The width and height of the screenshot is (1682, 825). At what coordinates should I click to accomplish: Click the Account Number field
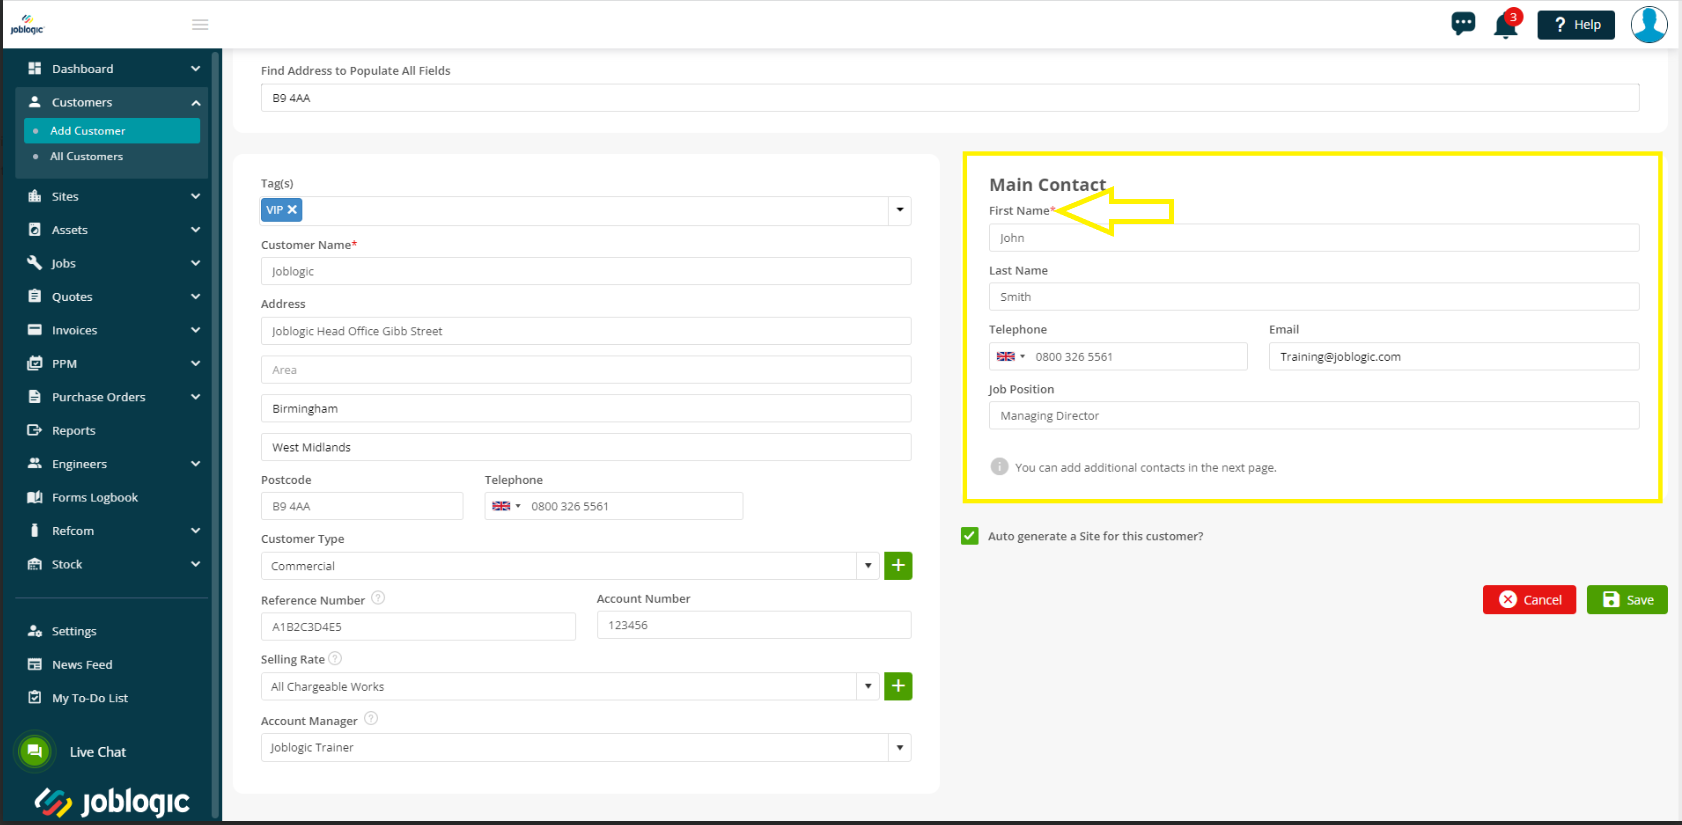coord(754,625)
